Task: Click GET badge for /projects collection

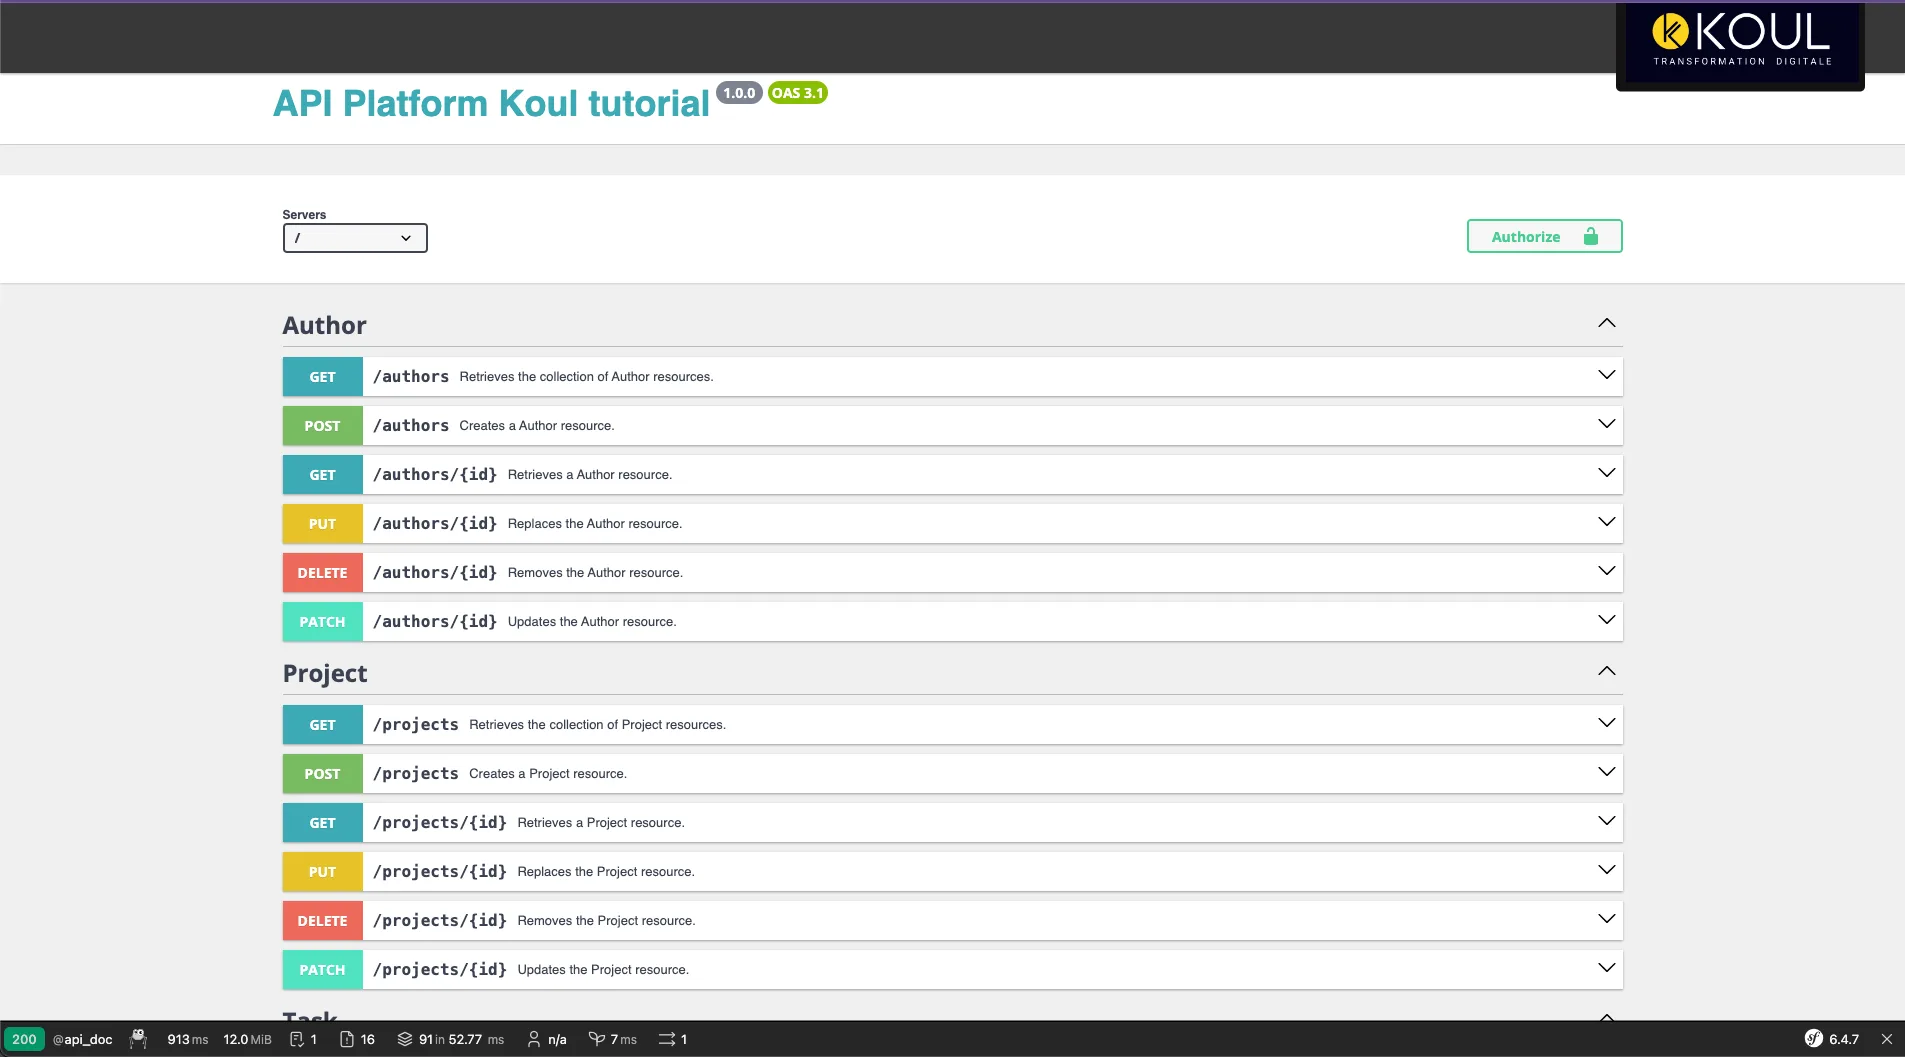Action: click(x=322, y=725)
